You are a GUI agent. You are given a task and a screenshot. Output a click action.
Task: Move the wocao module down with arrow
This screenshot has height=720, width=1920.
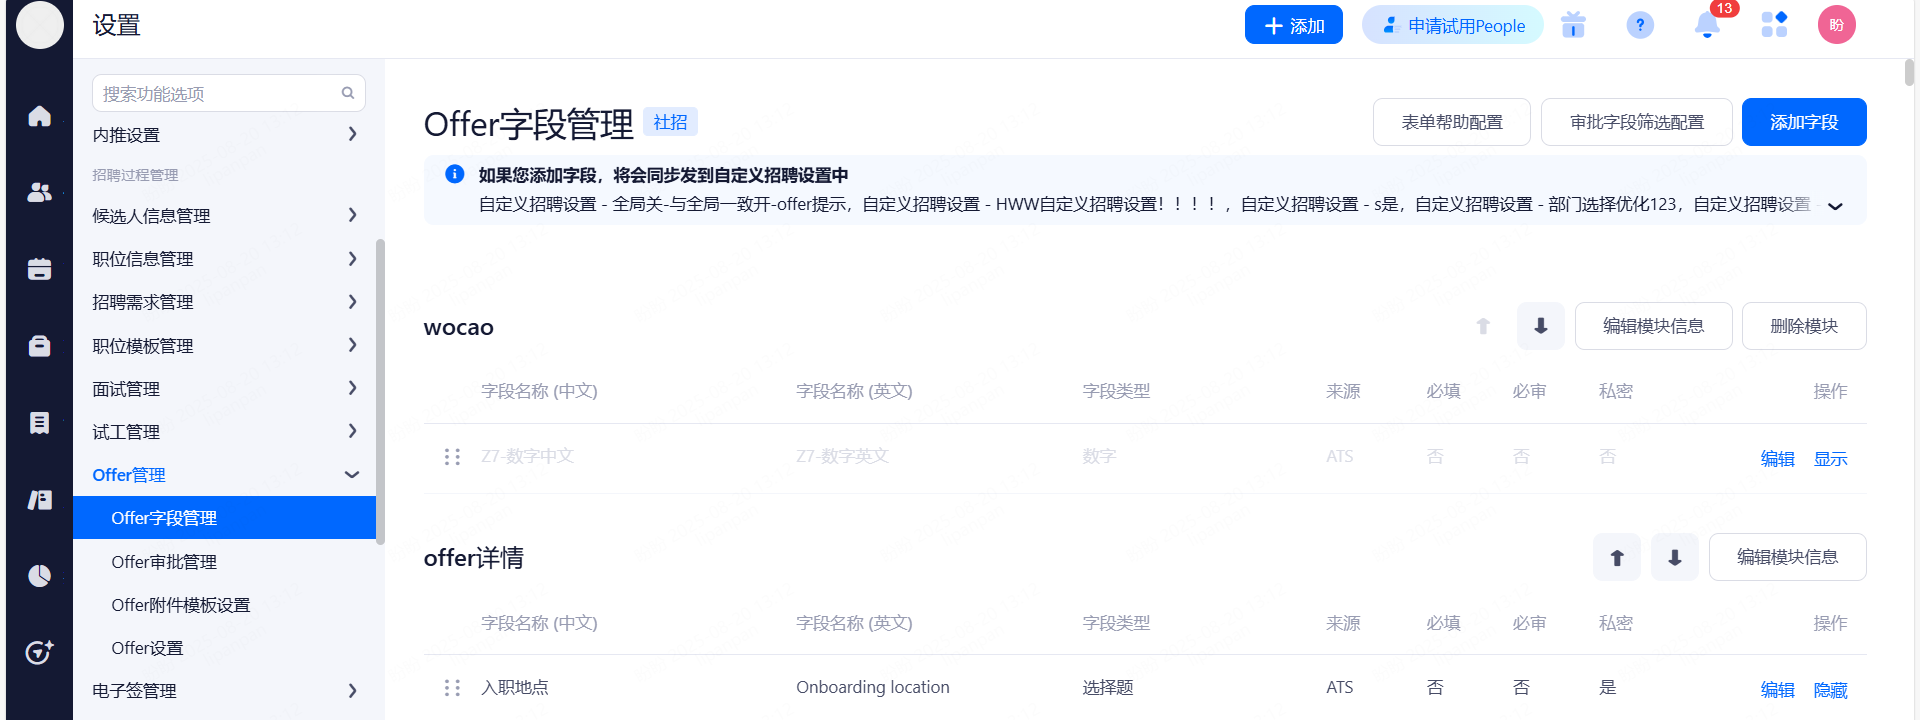pos(1540,326)
